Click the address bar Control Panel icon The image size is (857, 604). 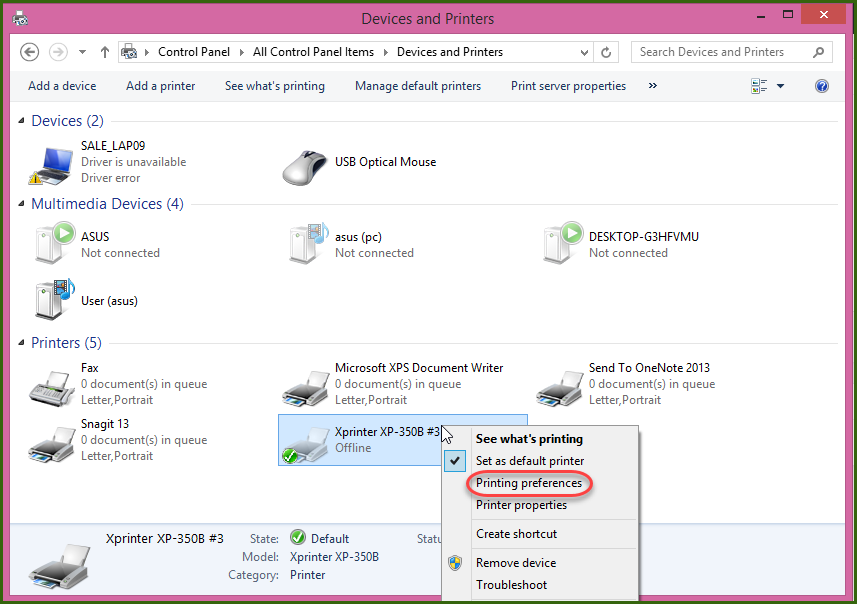click(129, 52)
